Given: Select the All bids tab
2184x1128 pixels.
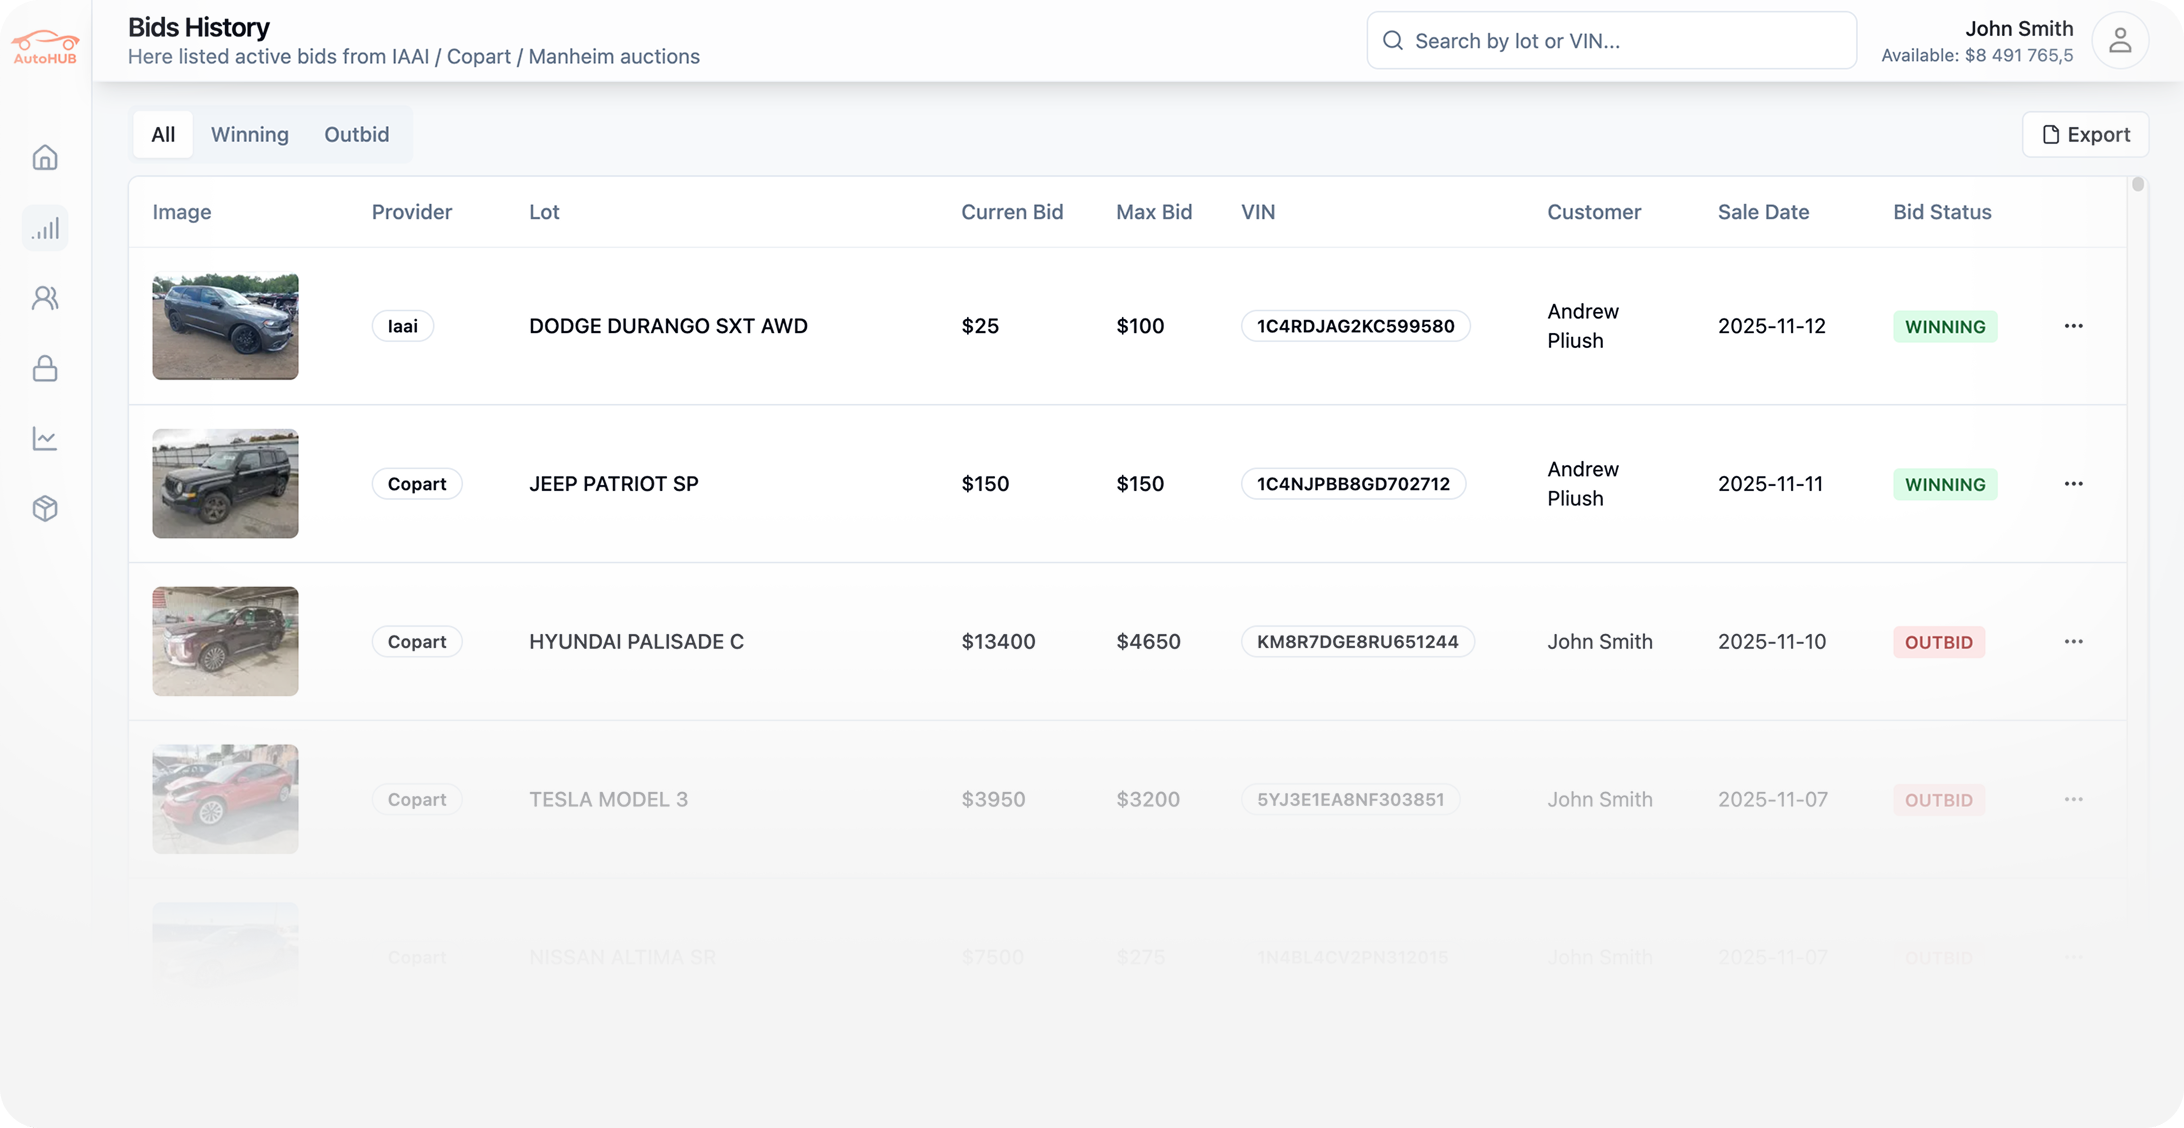Looking at the screenshot, I should pyautogui.click(x=162, y=134).
